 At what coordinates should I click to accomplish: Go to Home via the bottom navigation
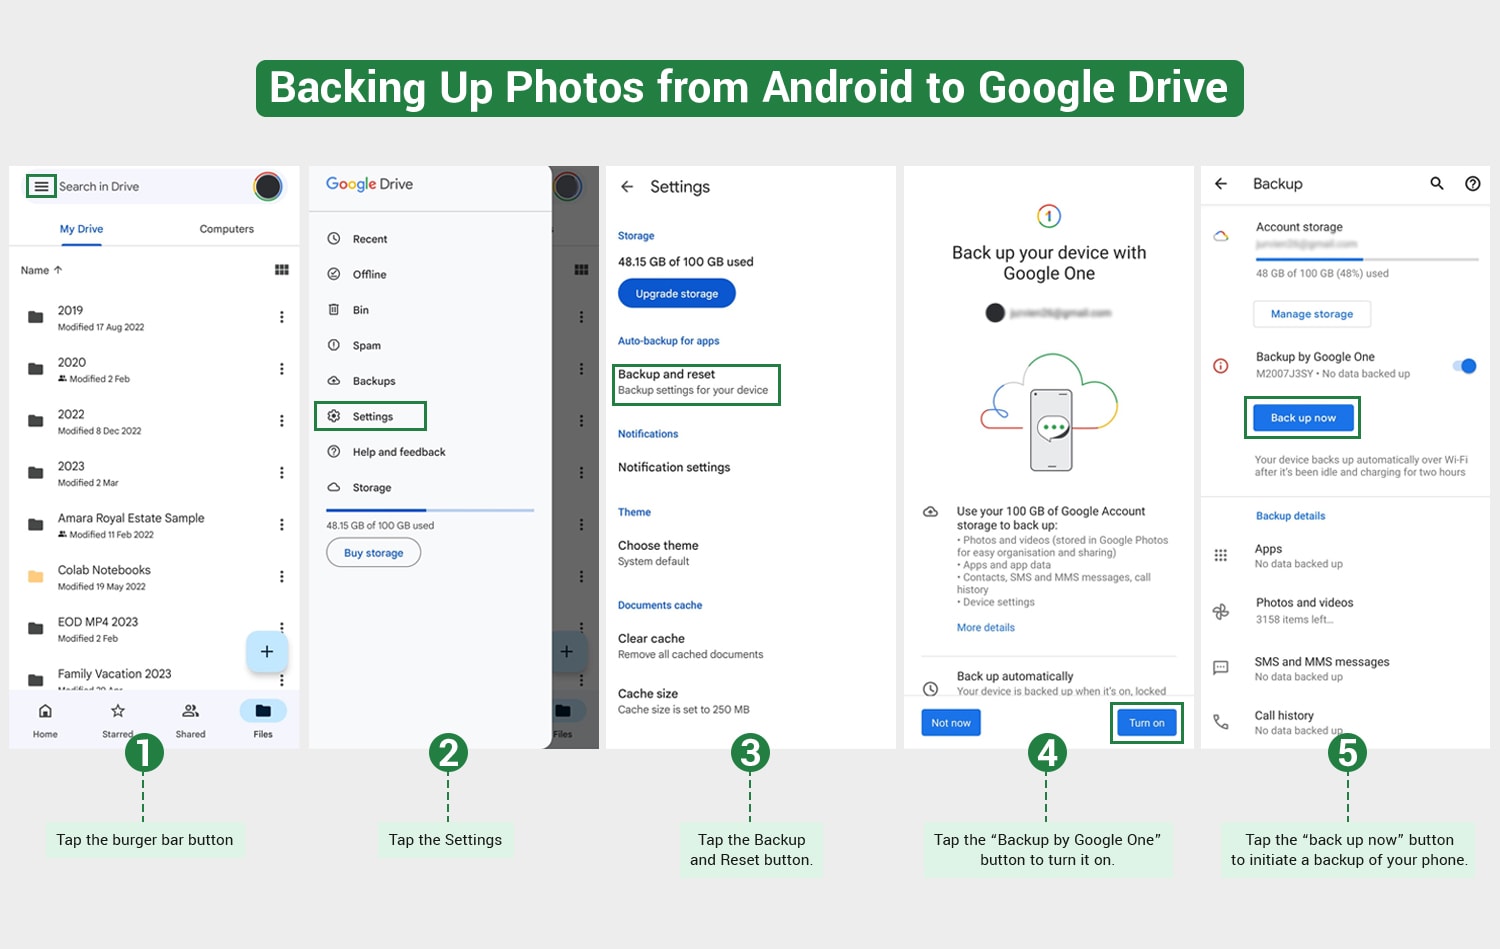(x=45, y=718)
